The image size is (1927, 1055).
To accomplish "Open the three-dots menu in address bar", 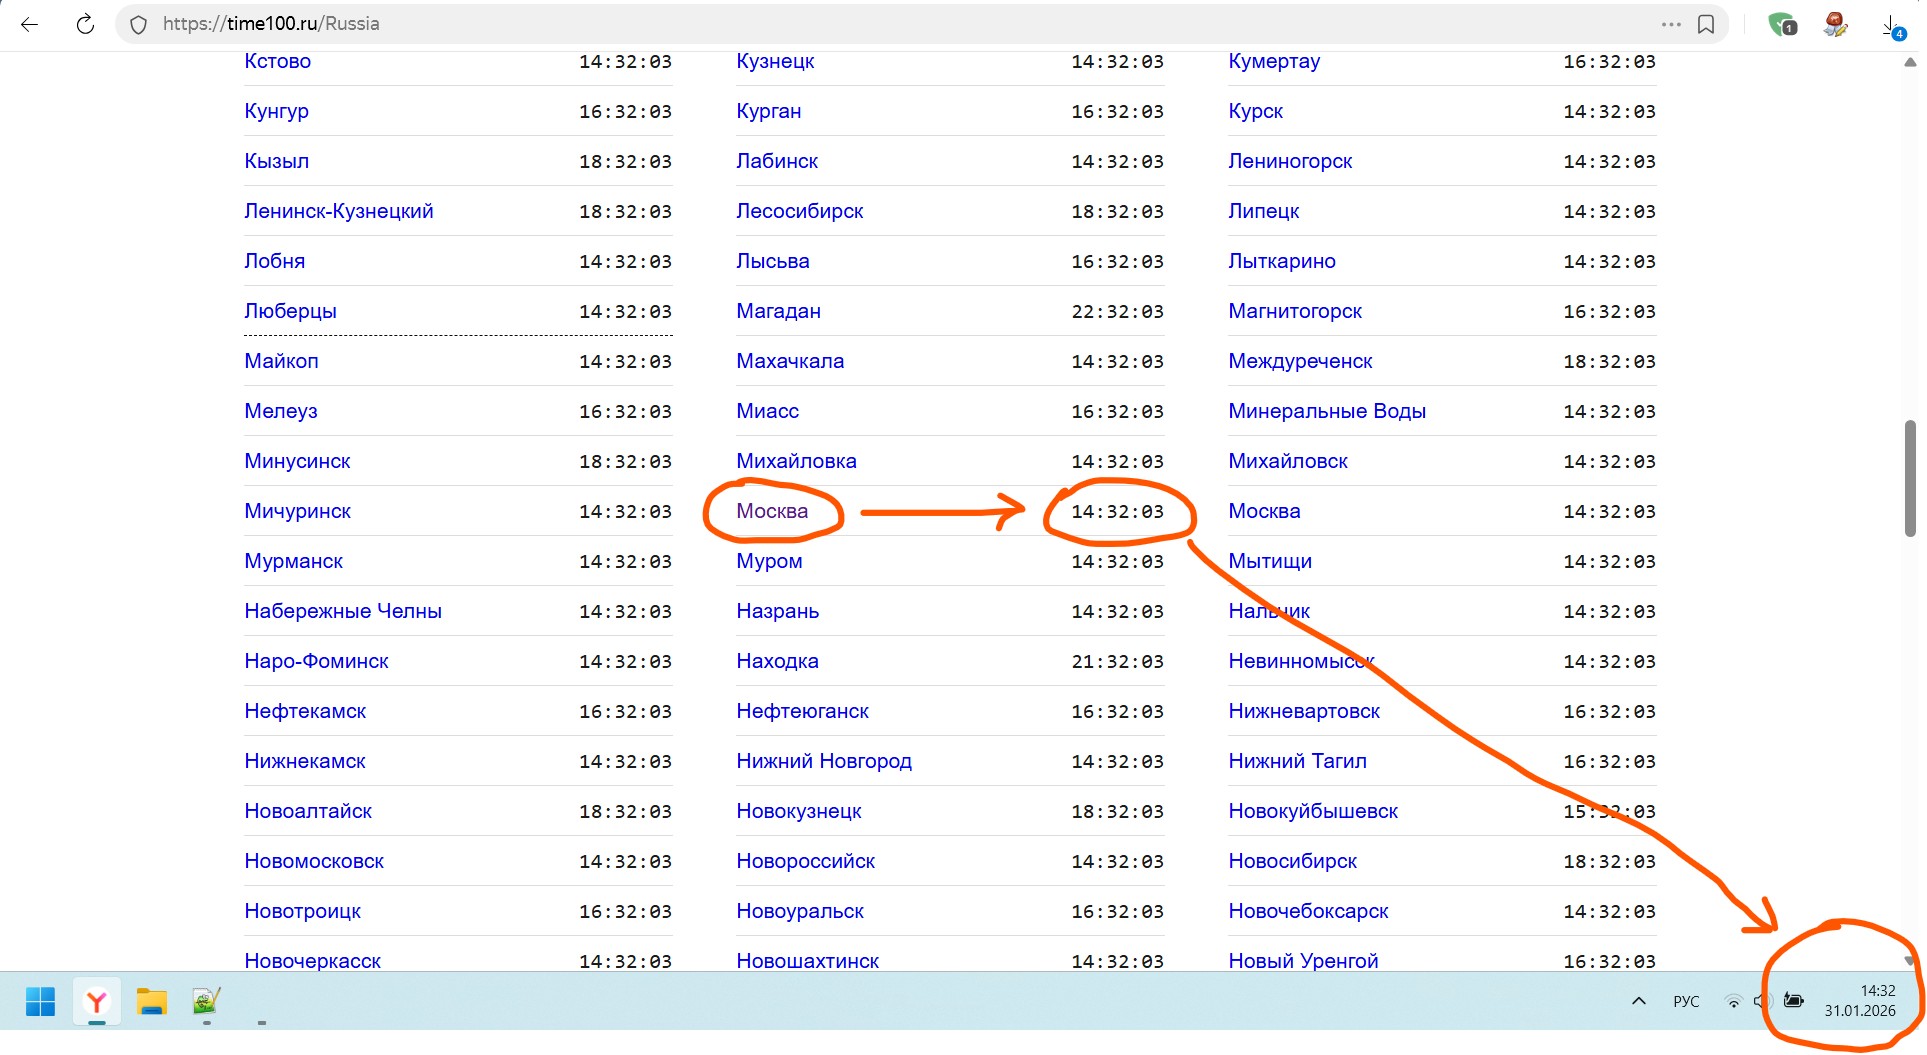I will tap(1671, 24).
